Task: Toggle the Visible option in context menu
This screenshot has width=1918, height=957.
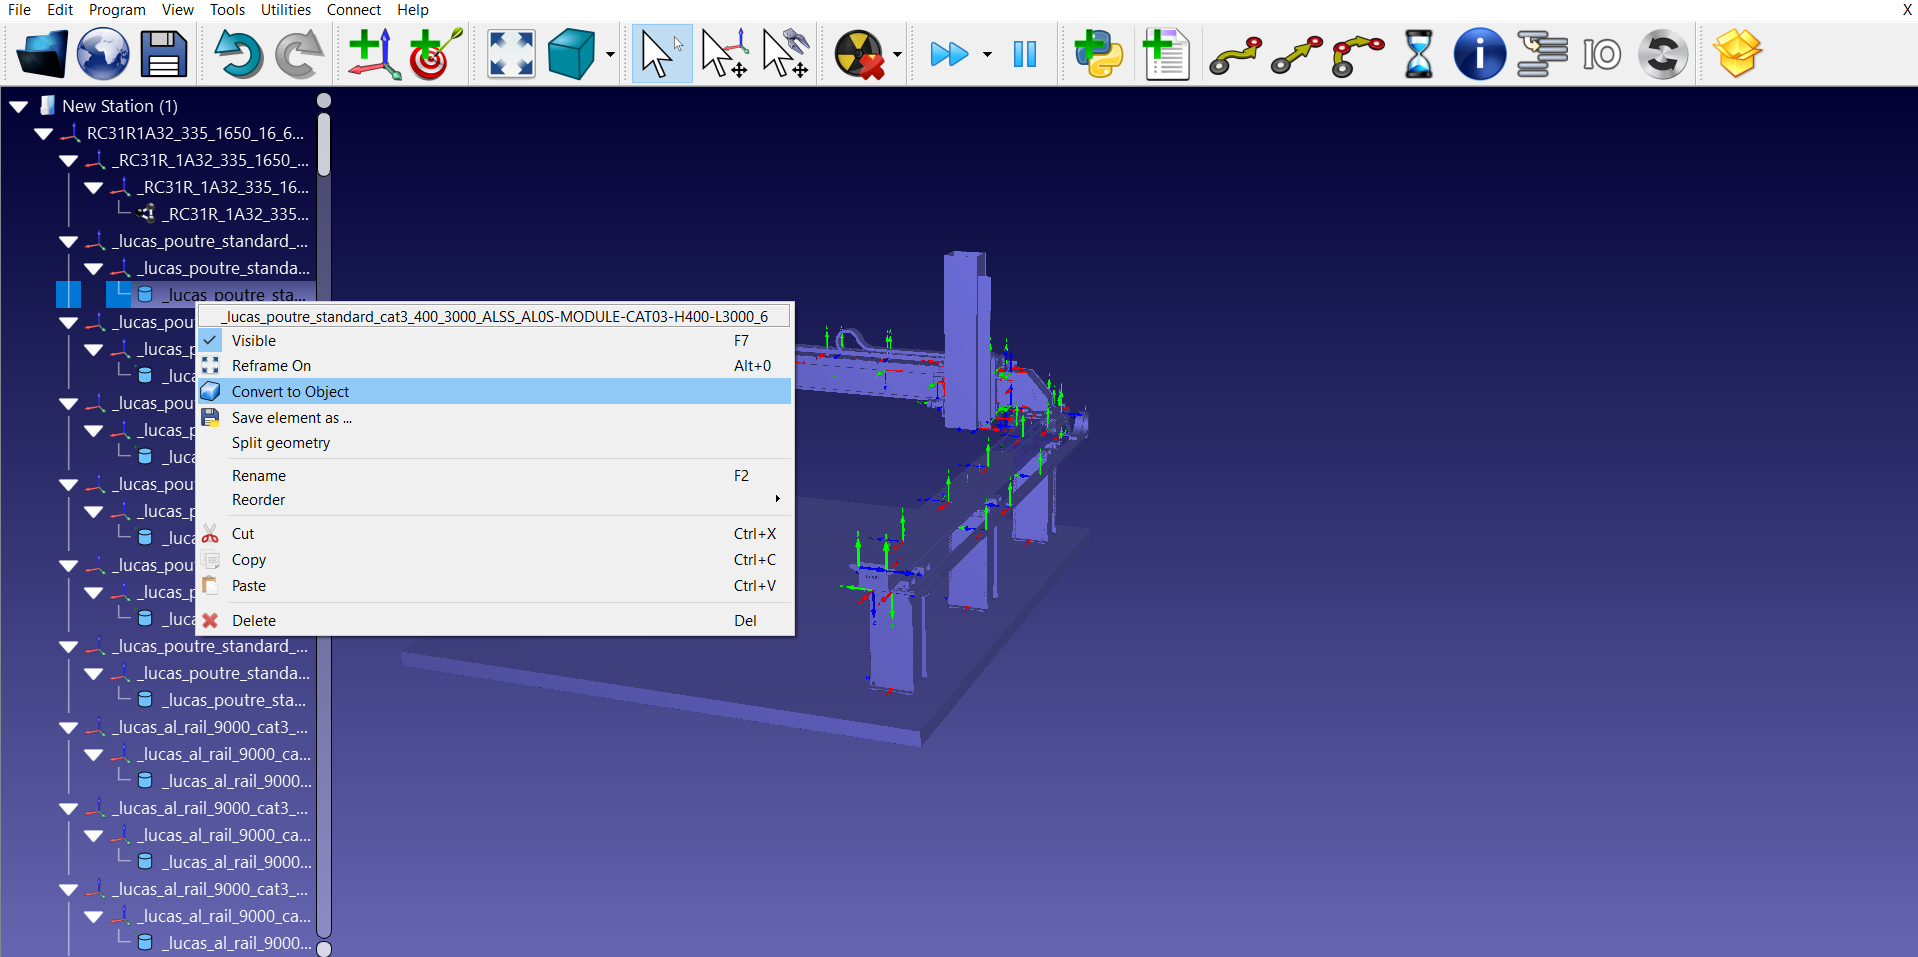Action: coord(254,341)
